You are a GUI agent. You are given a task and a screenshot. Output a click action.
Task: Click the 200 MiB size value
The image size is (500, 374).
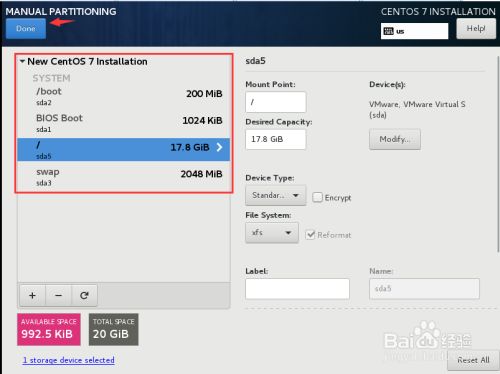(204, 94)
